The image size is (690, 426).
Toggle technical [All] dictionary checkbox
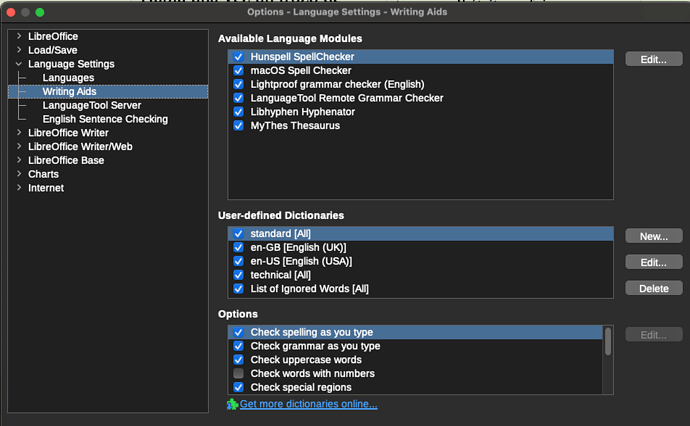(239, 275)
